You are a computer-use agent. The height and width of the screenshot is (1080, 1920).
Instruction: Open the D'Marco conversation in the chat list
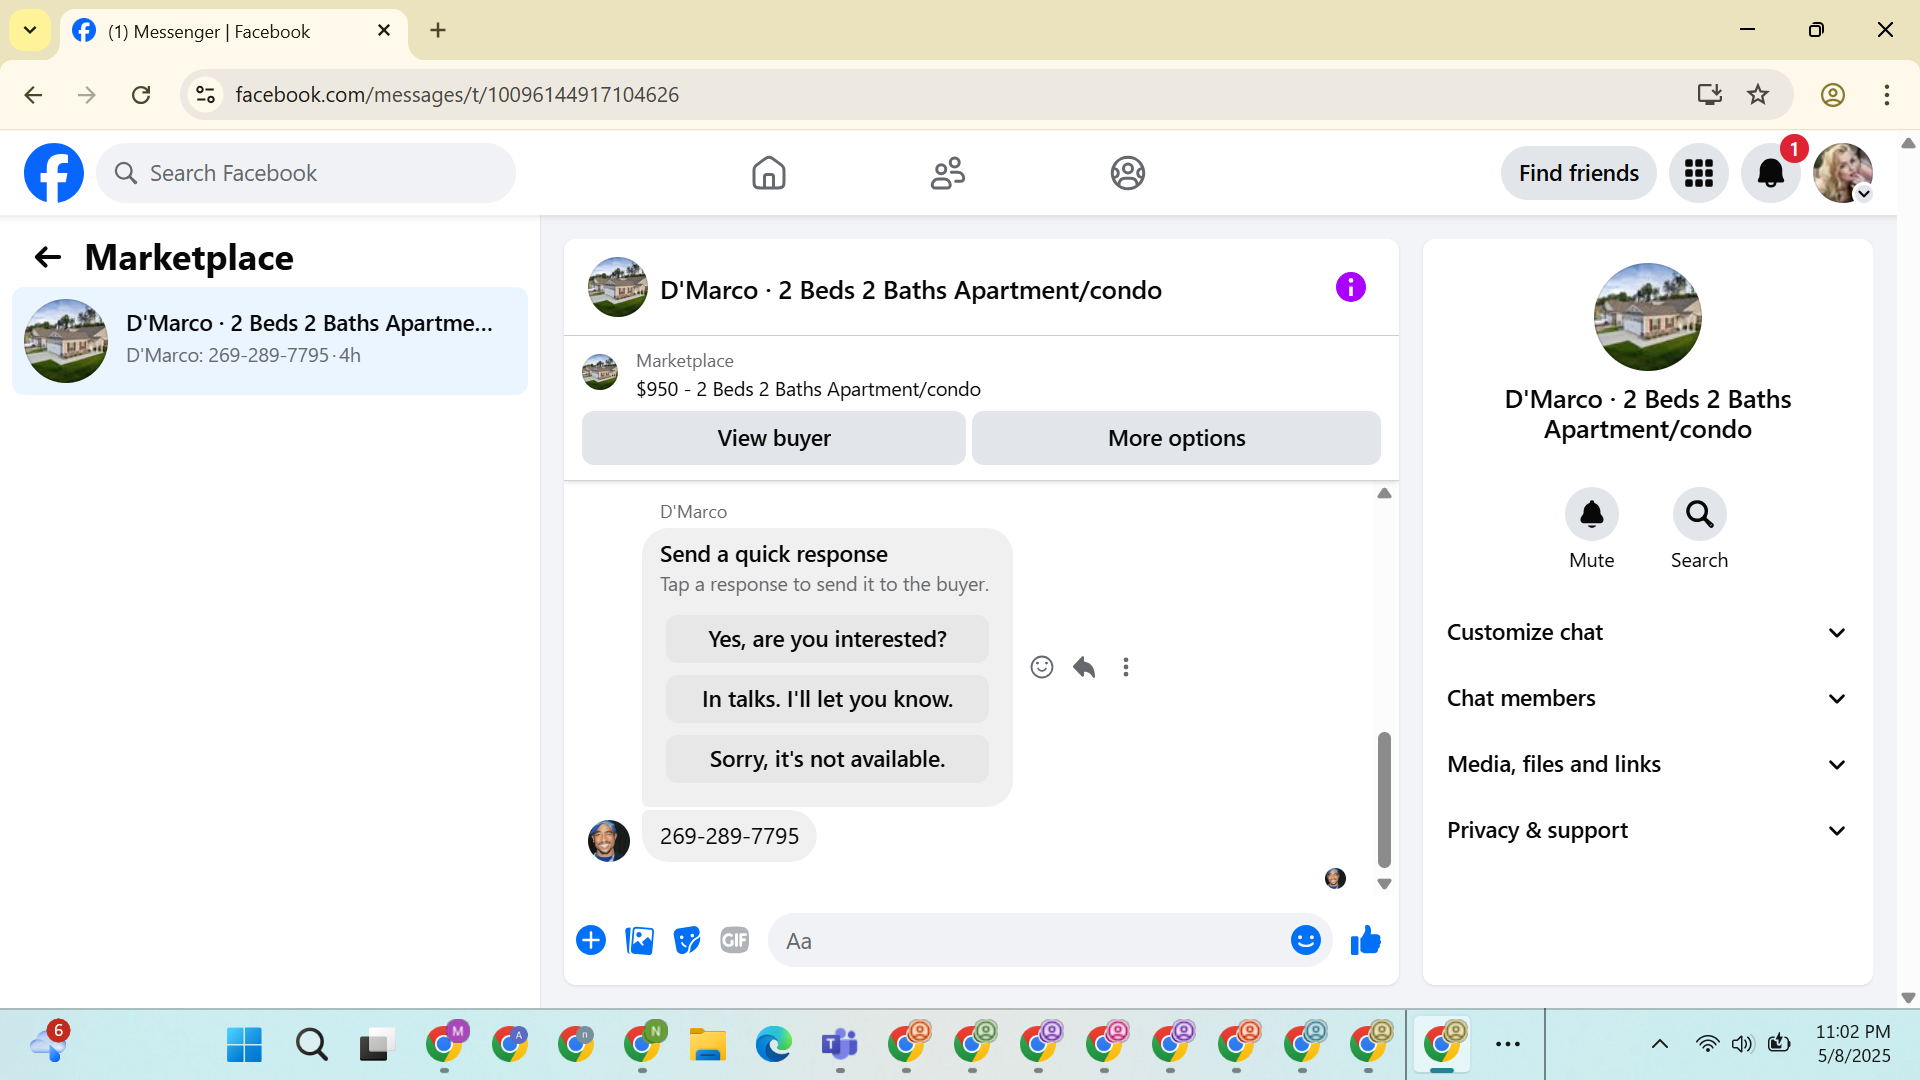coord(270,341)
